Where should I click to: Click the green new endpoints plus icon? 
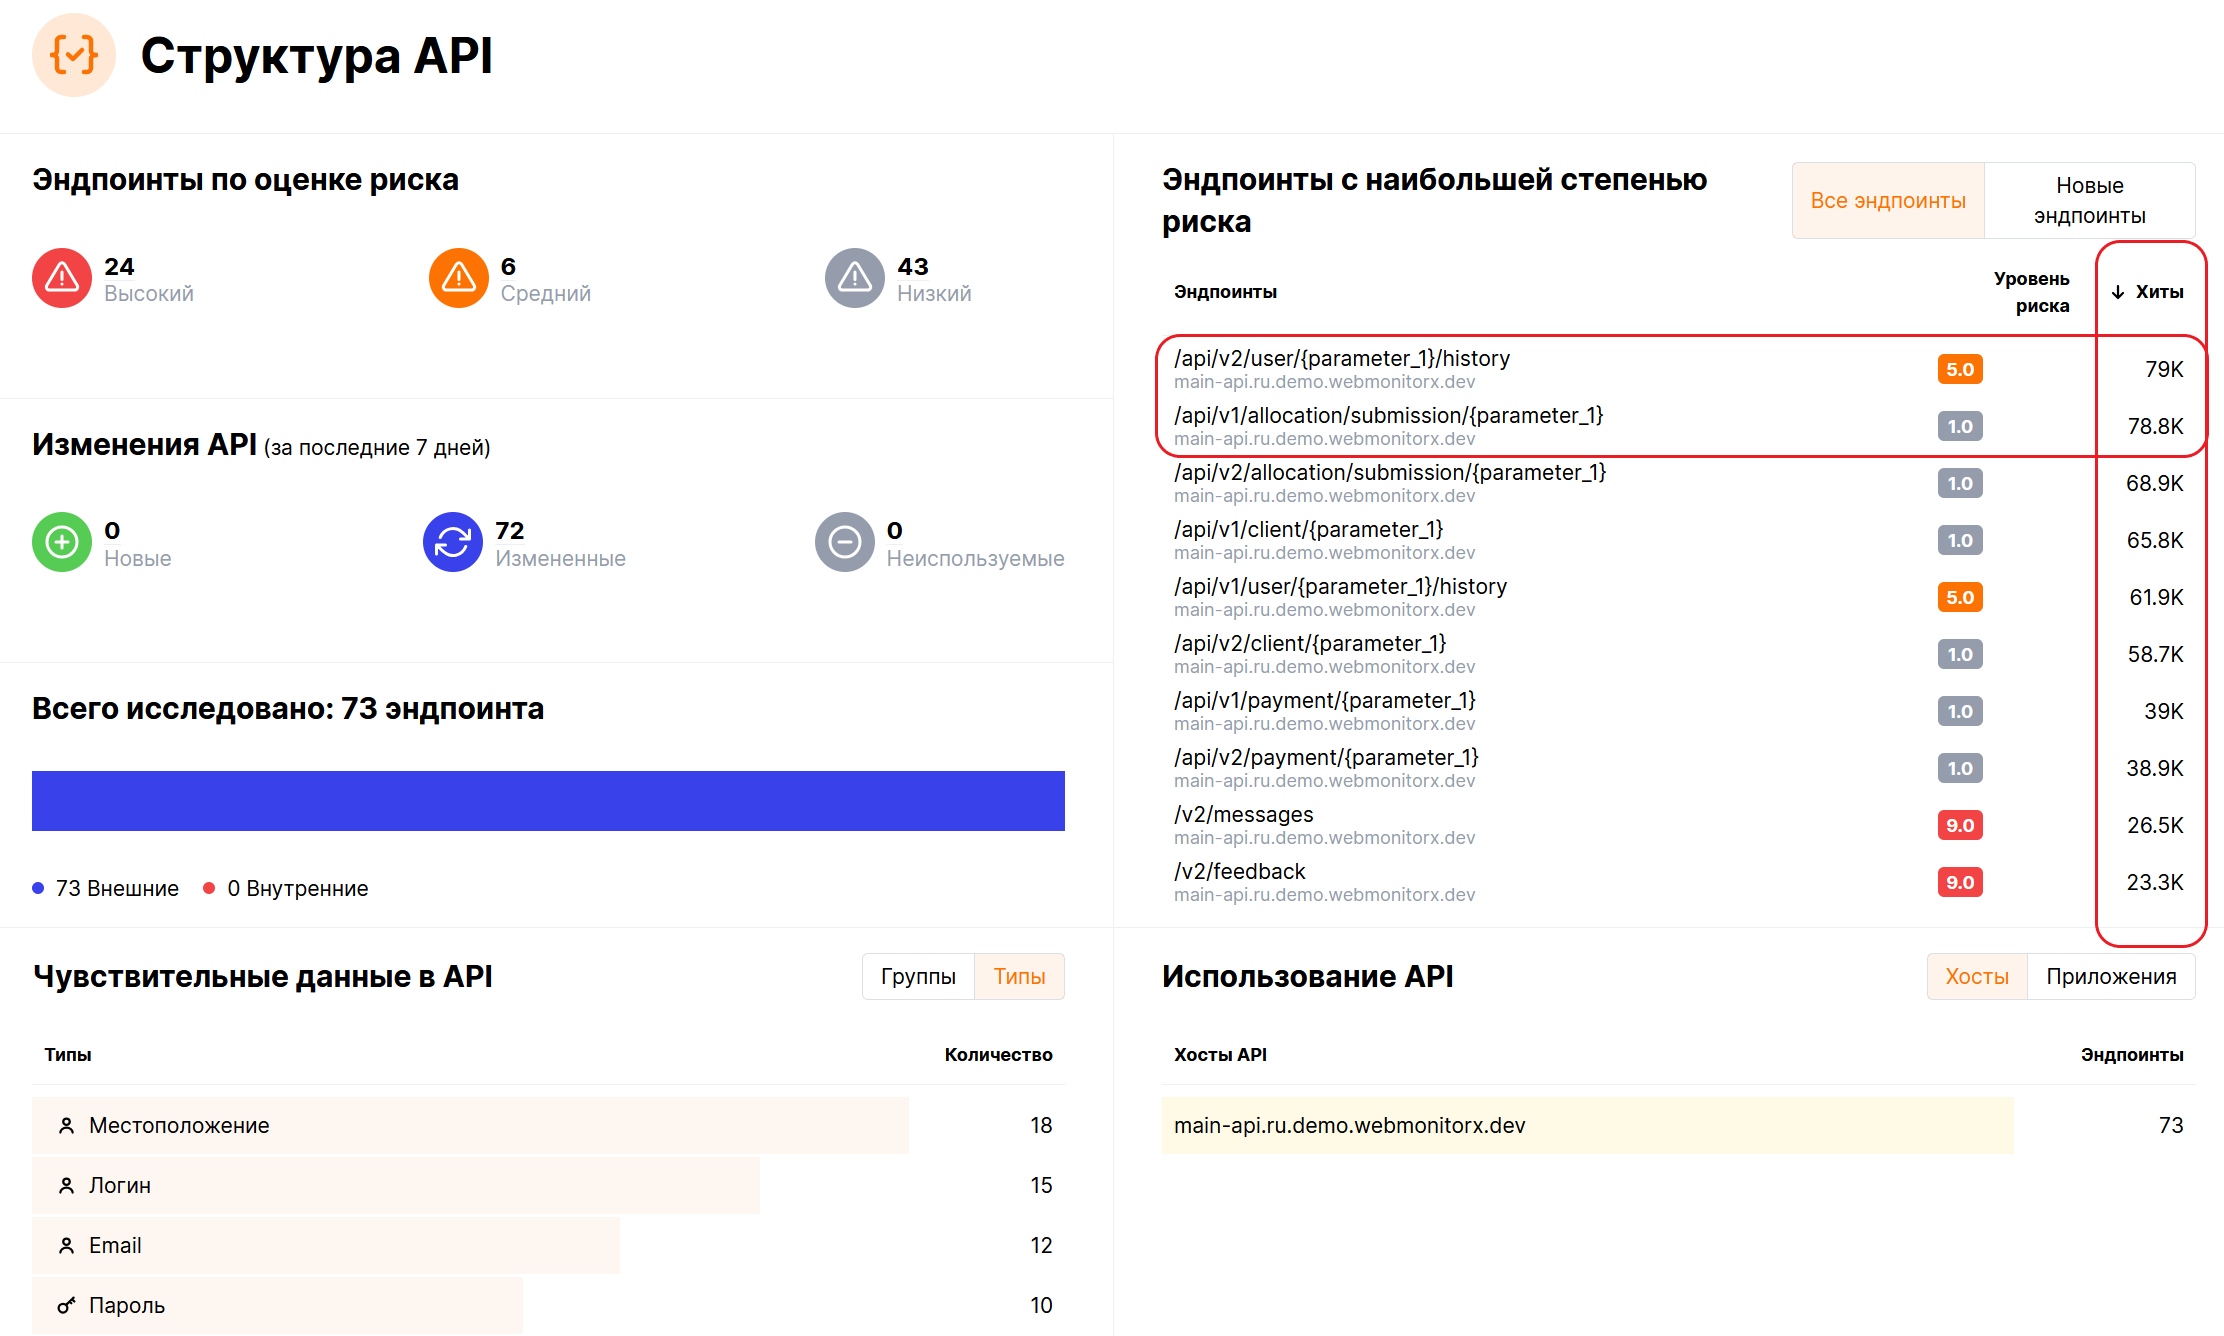coord(62,542)
